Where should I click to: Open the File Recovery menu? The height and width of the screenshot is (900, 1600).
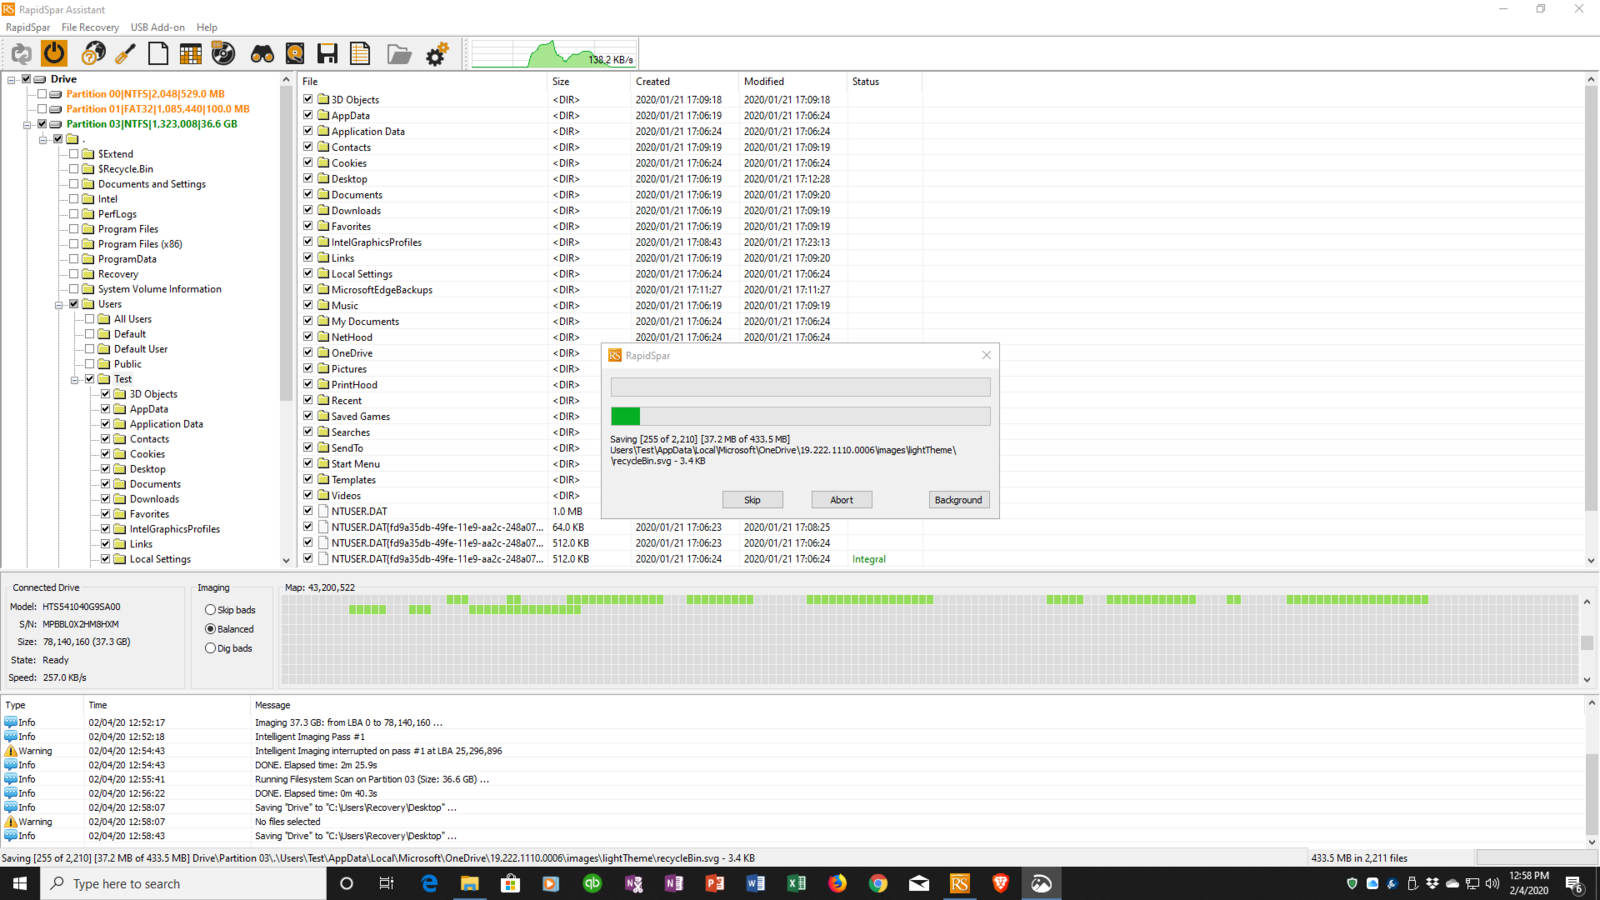tap(90, 27)
